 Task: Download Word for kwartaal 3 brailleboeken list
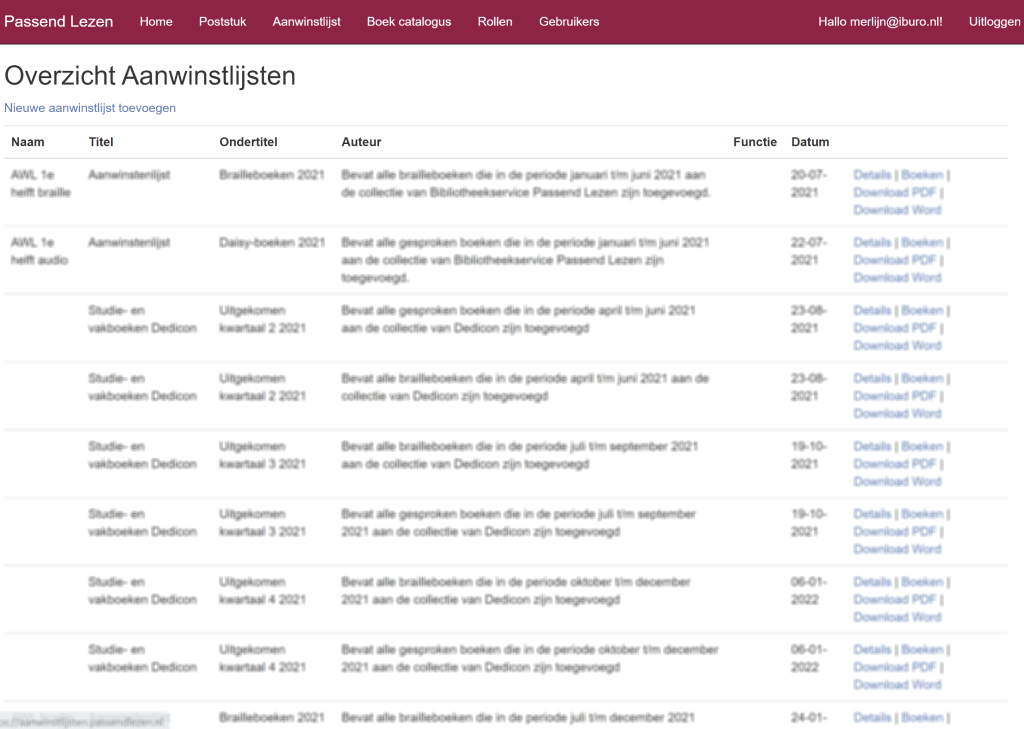(897, 481)
